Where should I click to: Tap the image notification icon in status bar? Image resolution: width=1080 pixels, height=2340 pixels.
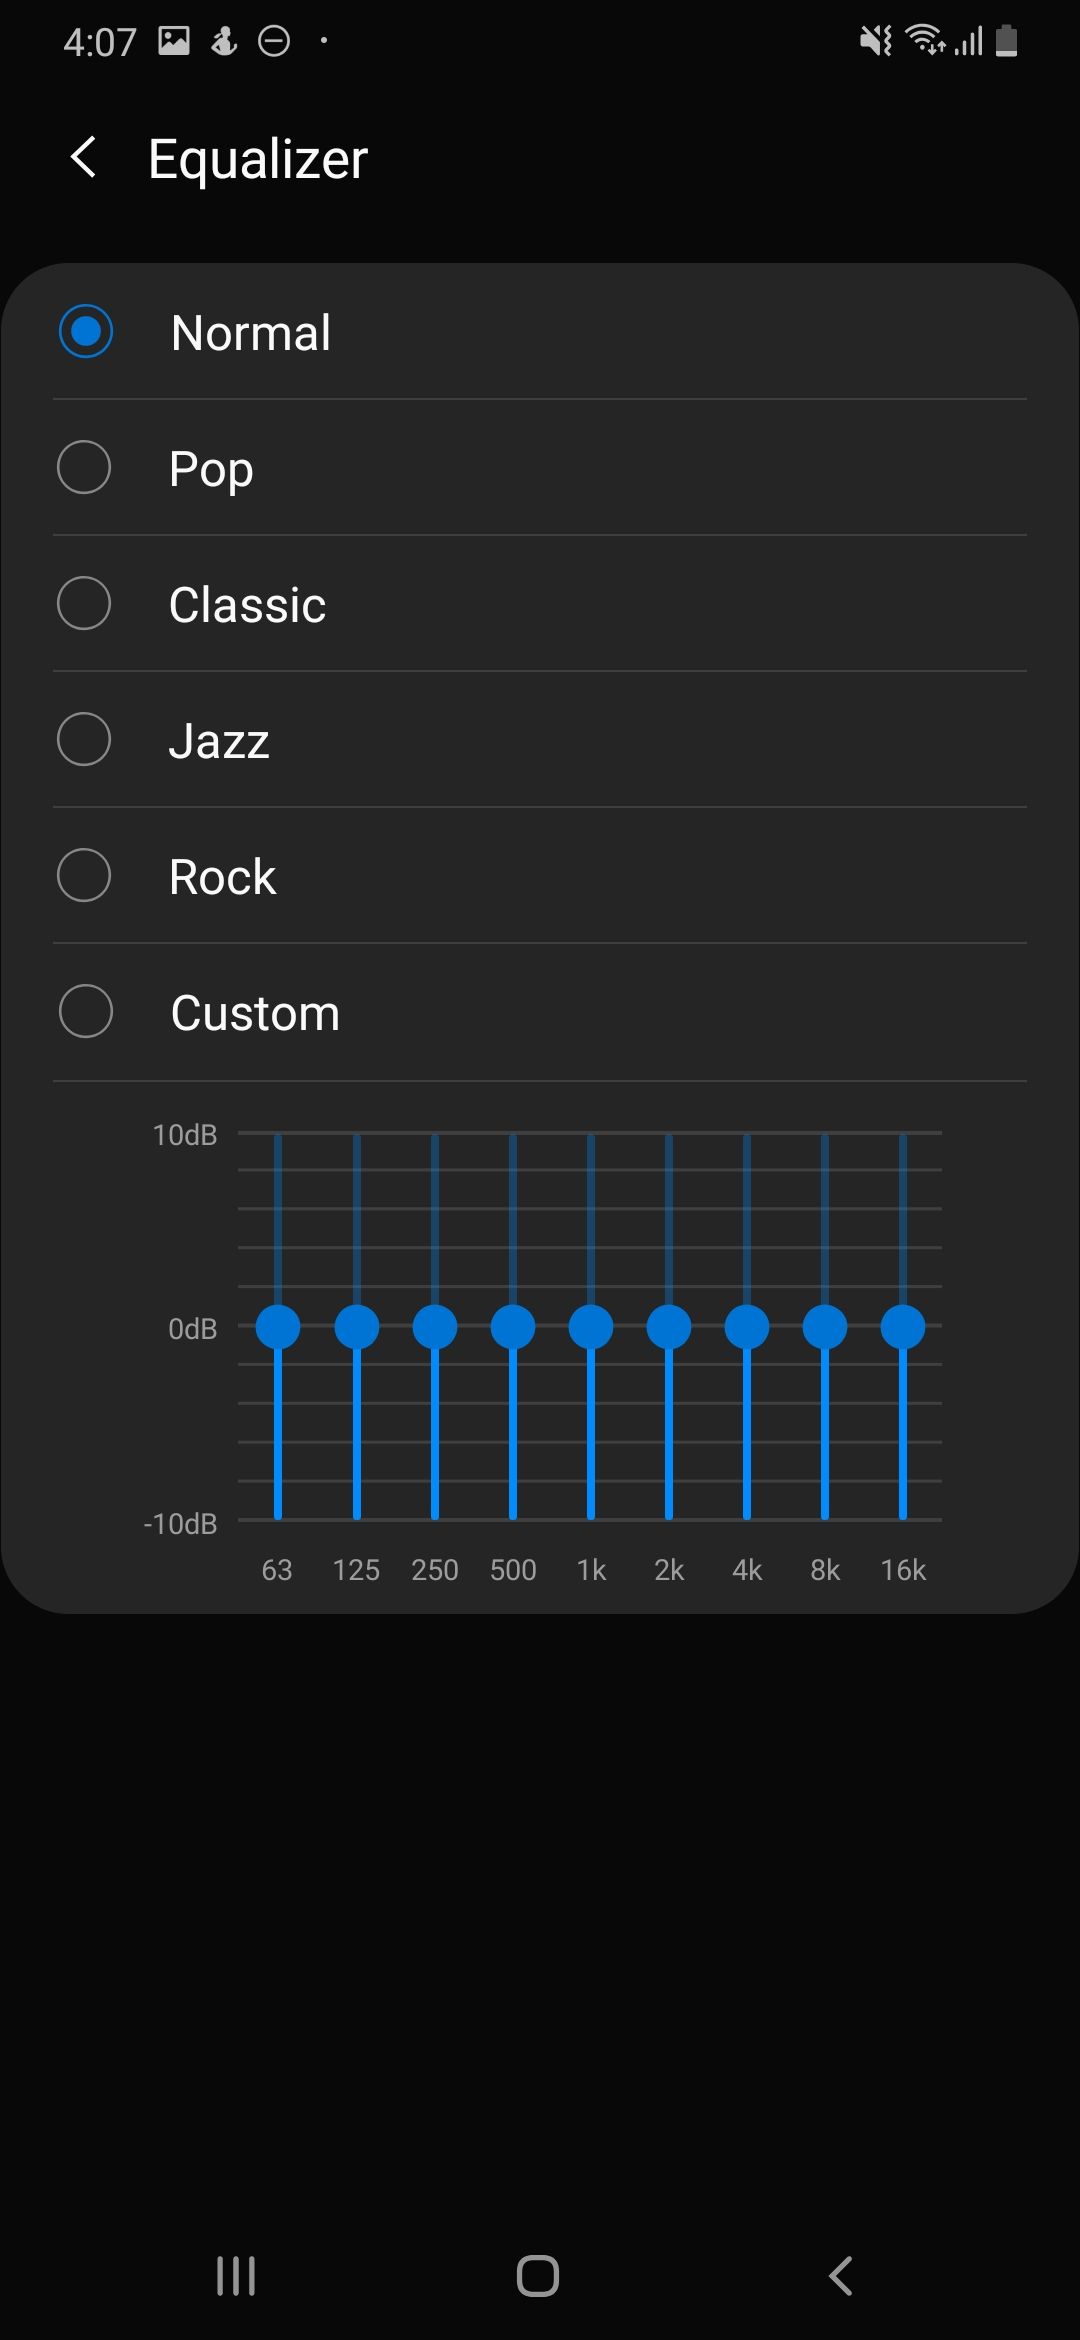pyautogui.click(x=174, y=41)
